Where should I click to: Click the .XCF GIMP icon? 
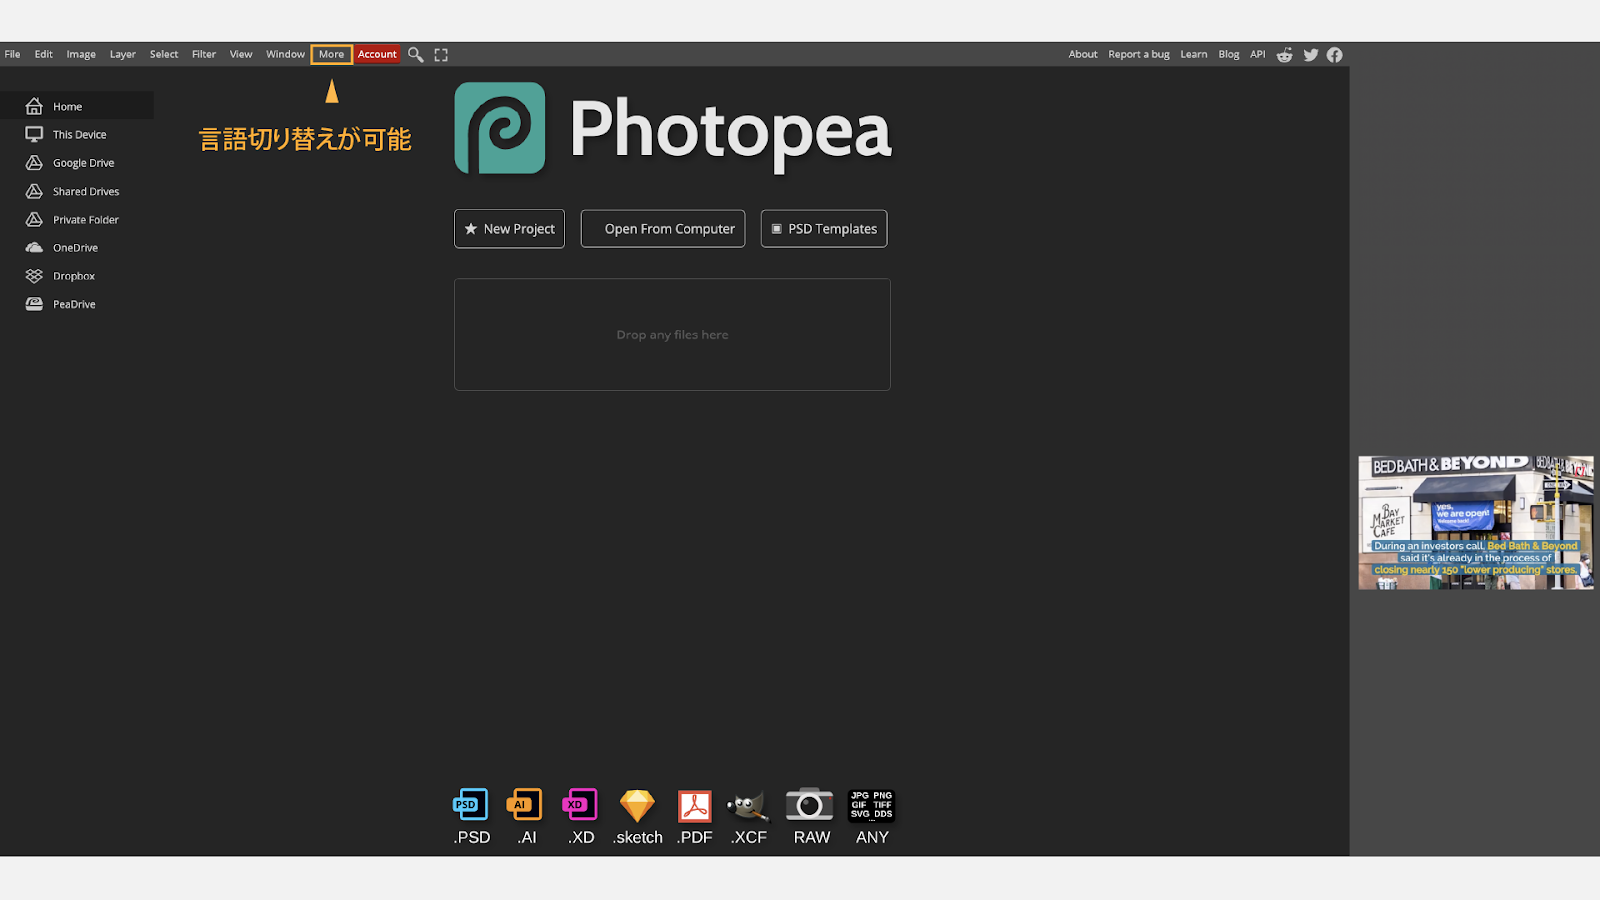click(x=748, y=806)
